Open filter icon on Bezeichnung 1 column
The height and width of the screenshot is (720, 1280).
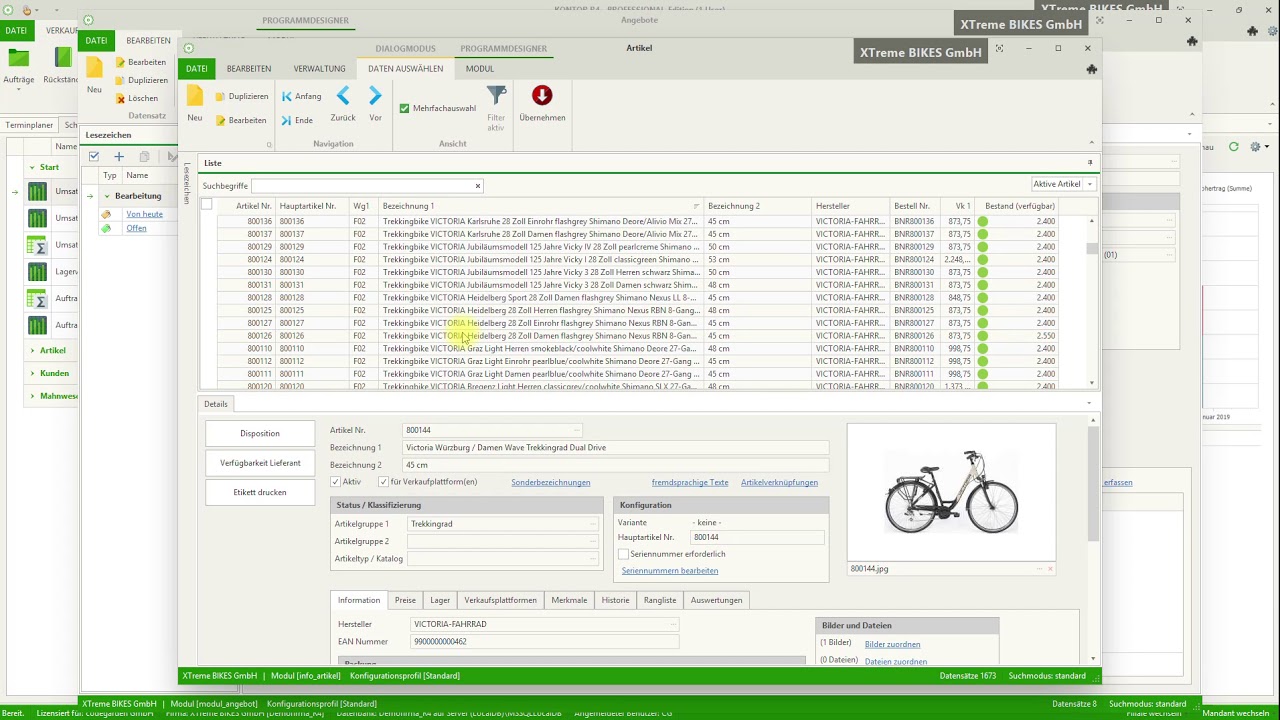tap(696, 206)
